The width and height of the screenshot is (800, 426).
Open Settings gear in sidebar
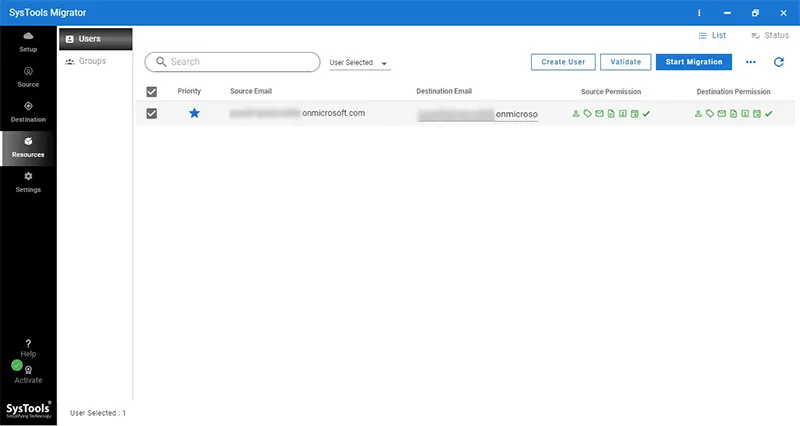28,176
